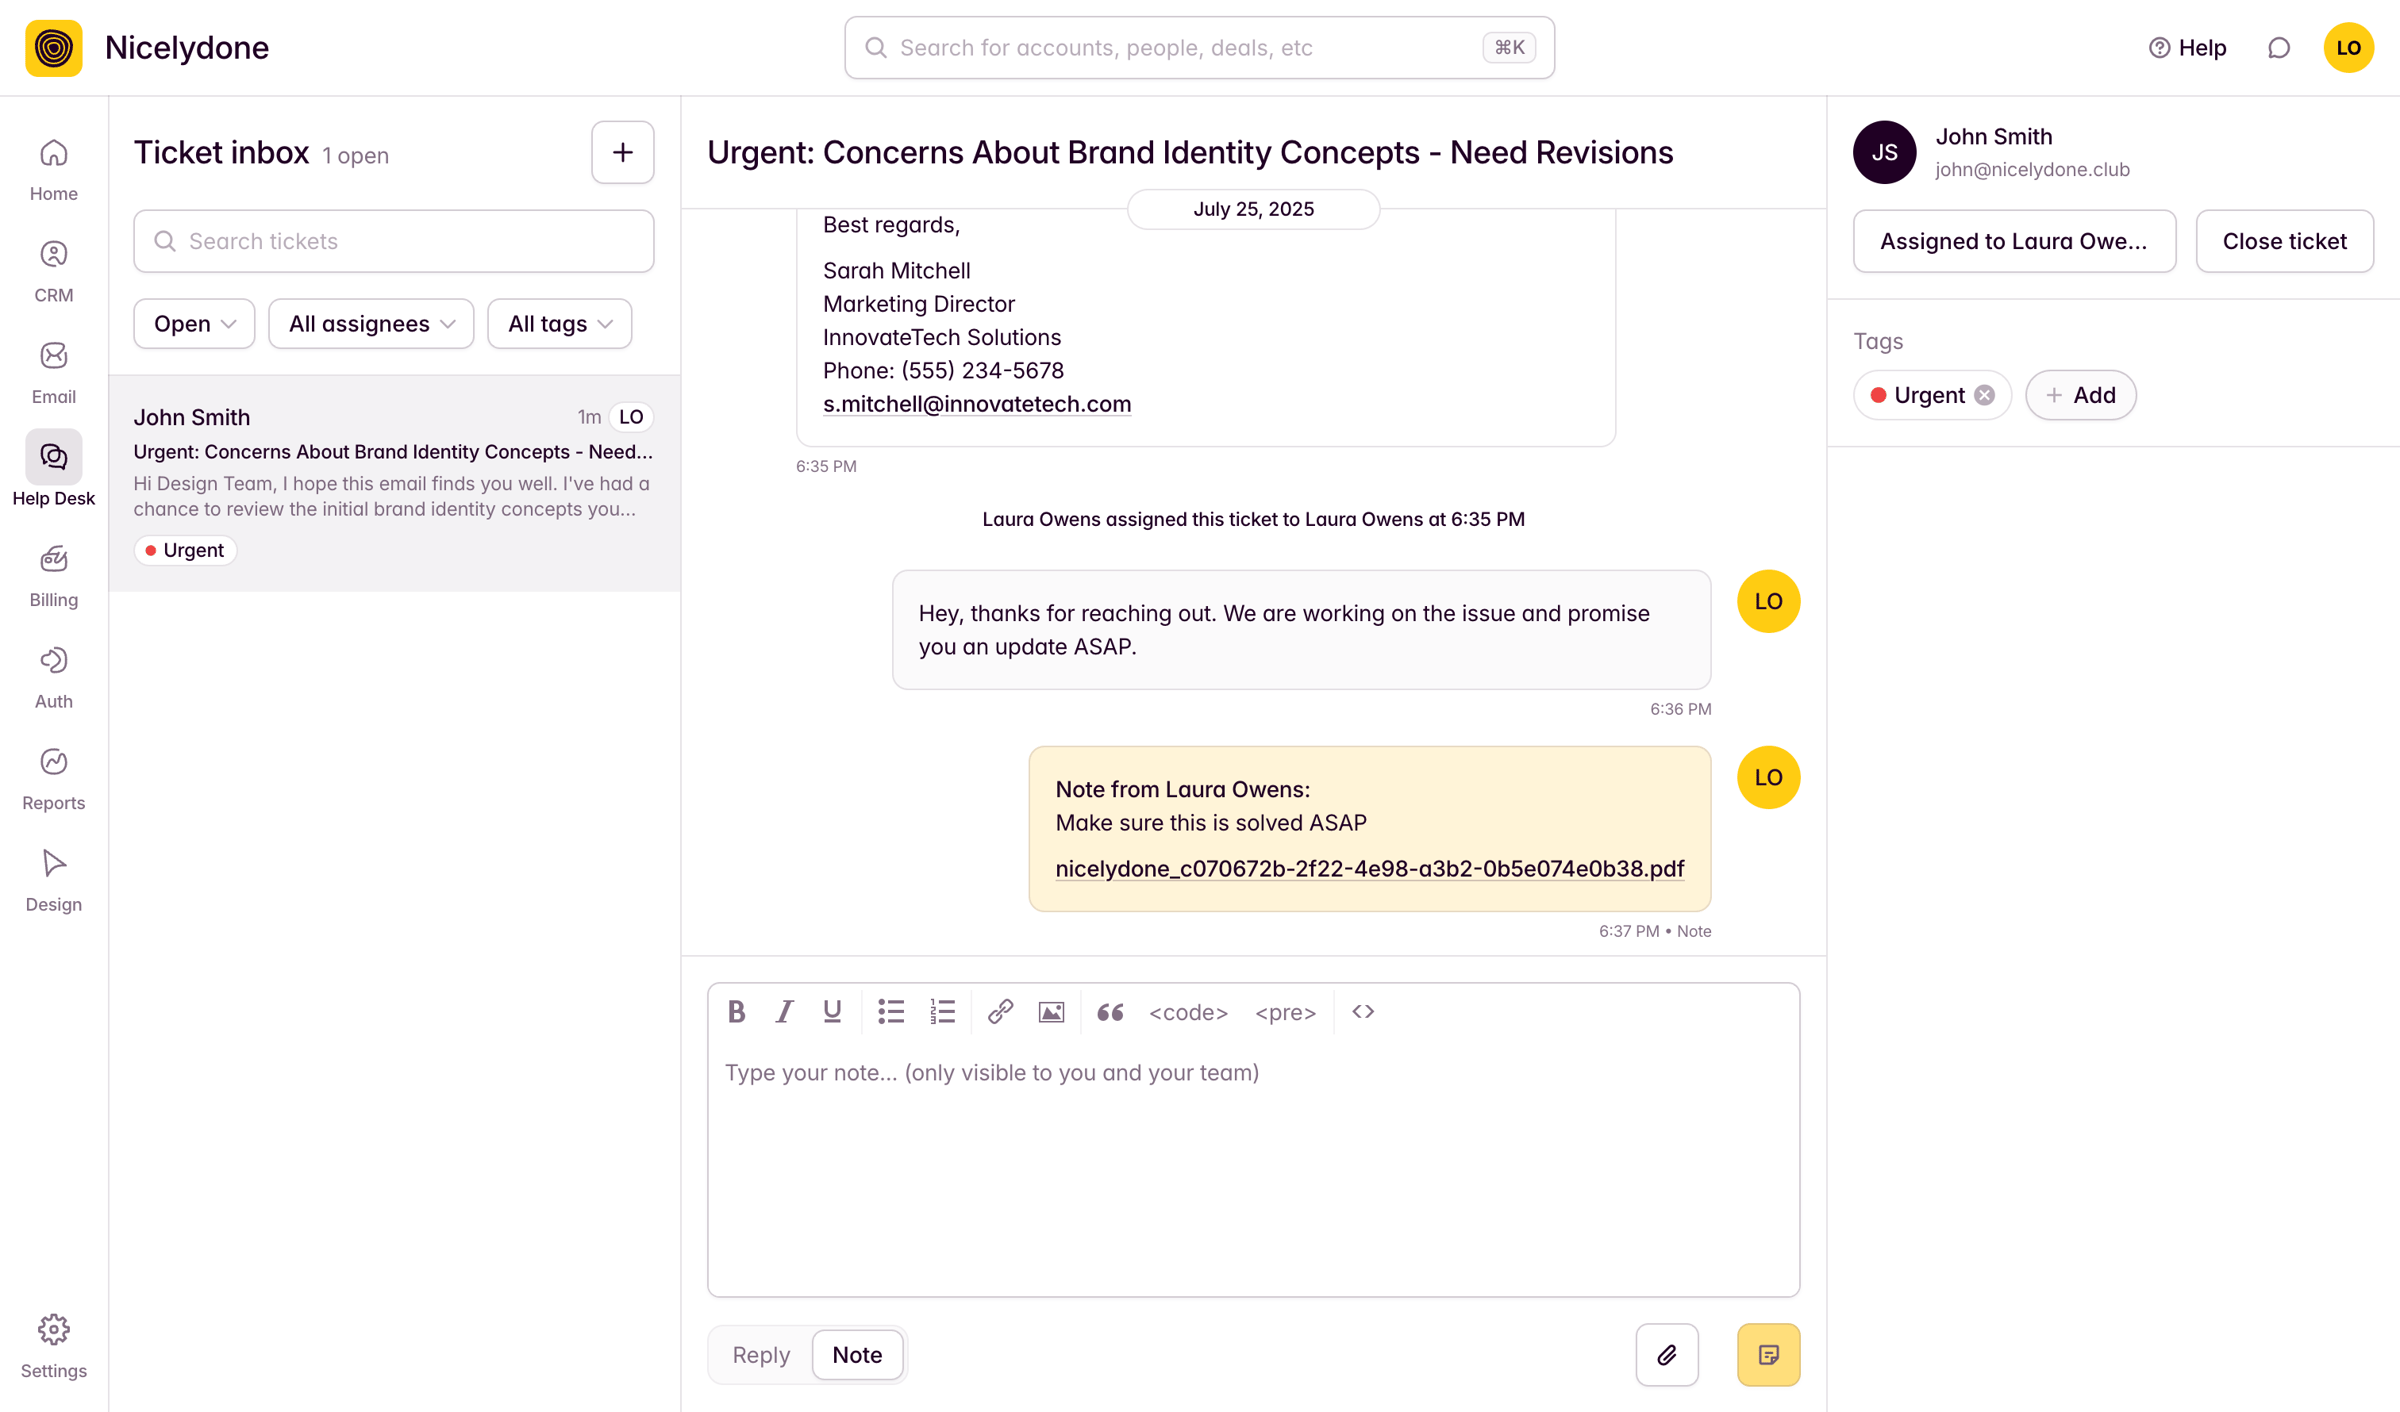
Task: Toggle italic formatting in note editor
Action: point(784,1012)
